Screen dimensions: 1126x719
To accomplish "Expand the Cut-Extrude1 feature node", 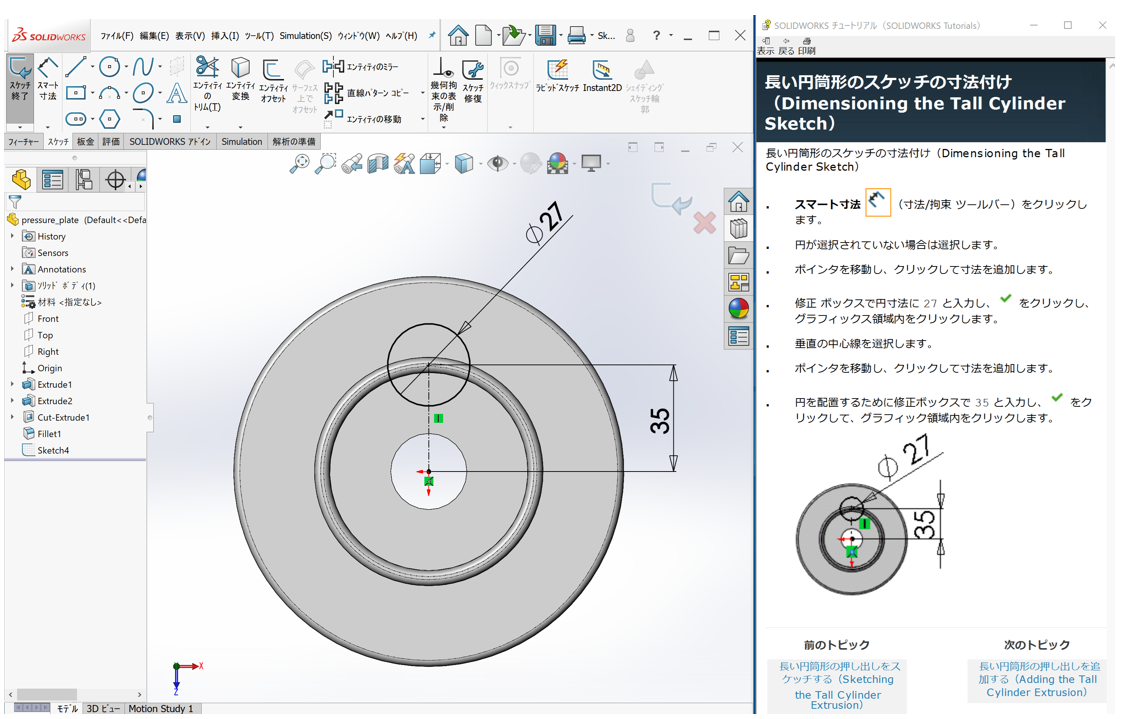I will [12, 417].
